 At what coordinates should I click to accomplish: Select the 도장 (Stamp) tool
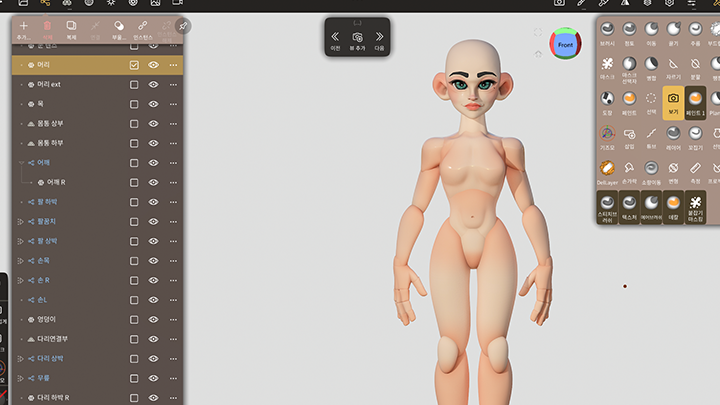pos(607,103)
